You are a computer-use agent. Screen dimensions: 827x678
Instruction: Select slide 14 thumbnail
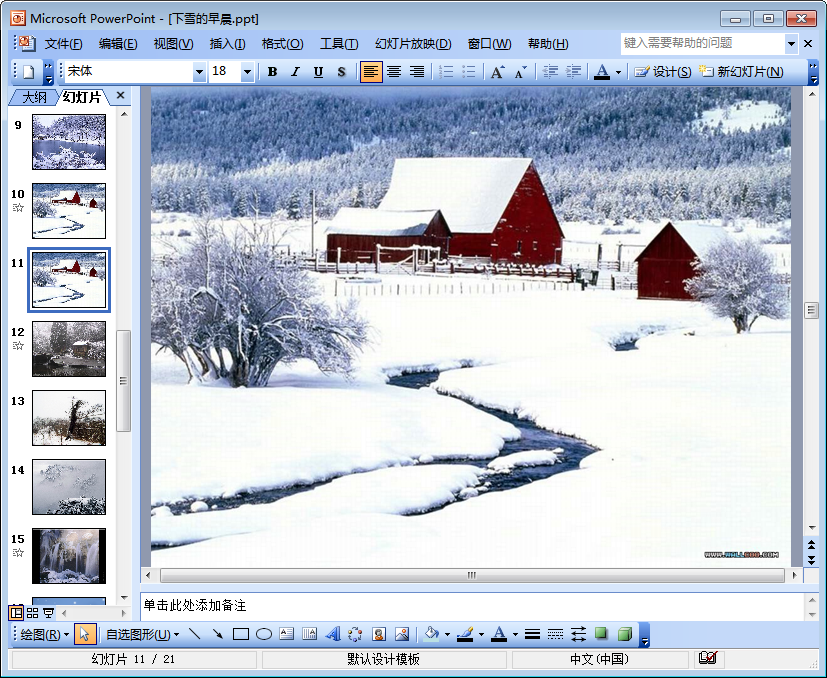(69, 487)
